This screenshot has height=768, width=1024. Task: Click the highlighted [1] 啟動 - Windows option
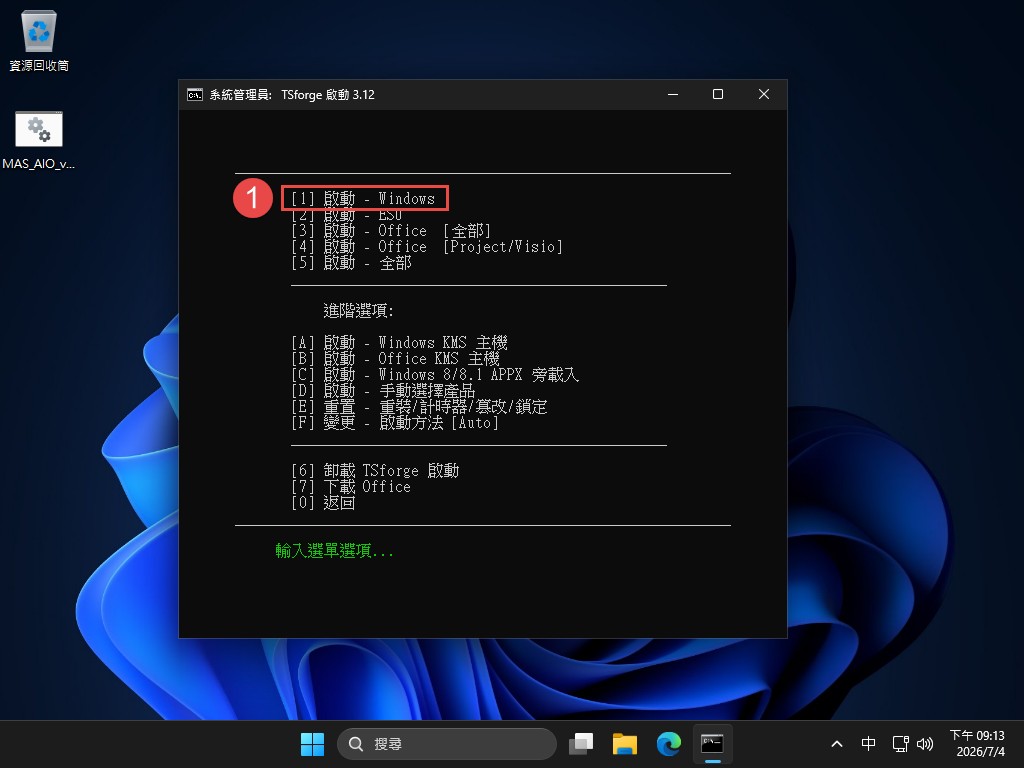364,198
